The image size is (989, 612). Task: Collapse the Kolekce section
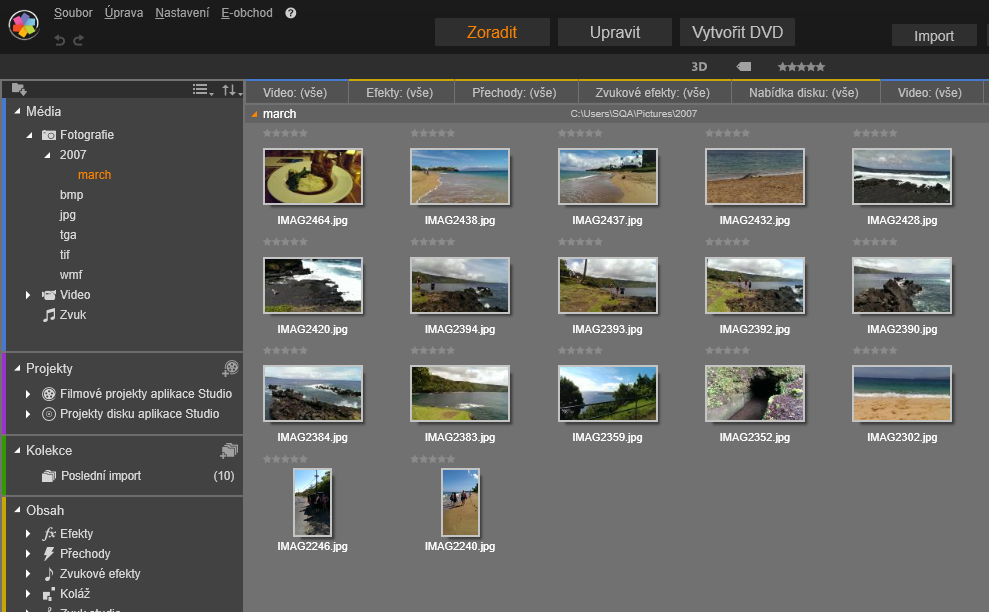pyautogui.click(x=17, y=450)
